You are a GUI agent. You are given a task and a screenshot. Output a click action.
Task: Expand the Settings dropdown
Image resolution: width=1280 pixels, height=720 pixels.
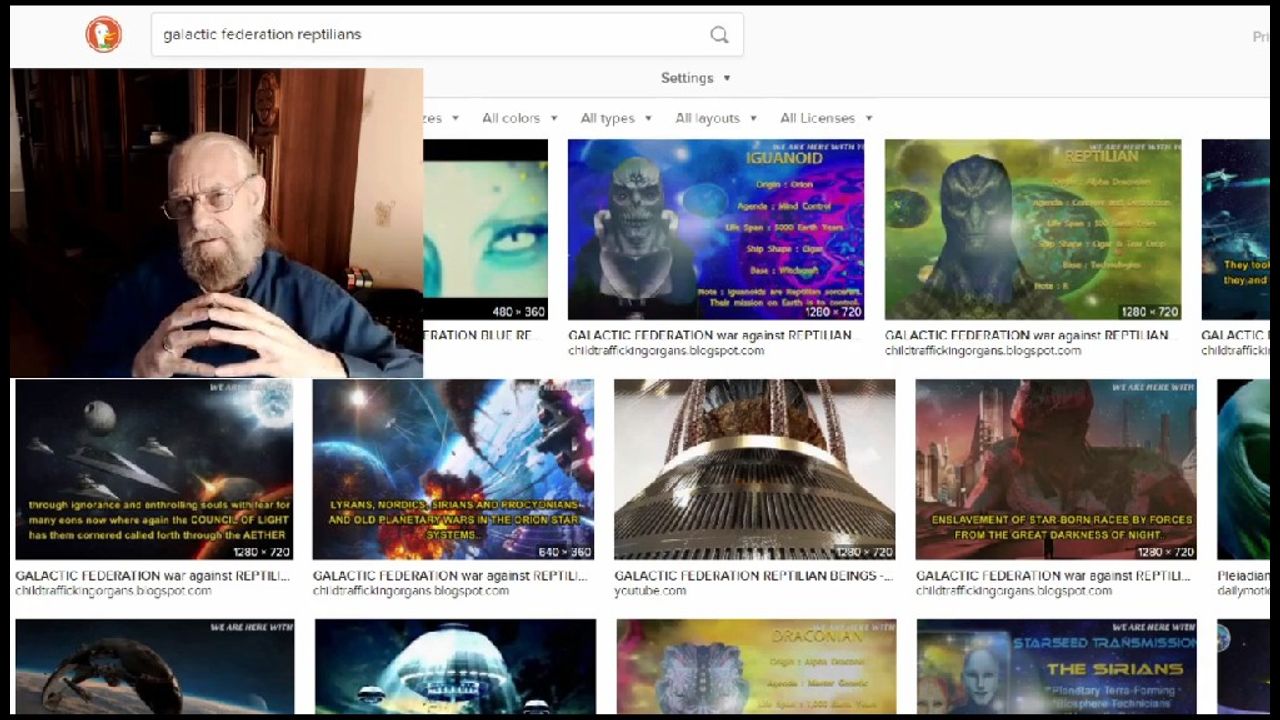click(x=695, y=78)
